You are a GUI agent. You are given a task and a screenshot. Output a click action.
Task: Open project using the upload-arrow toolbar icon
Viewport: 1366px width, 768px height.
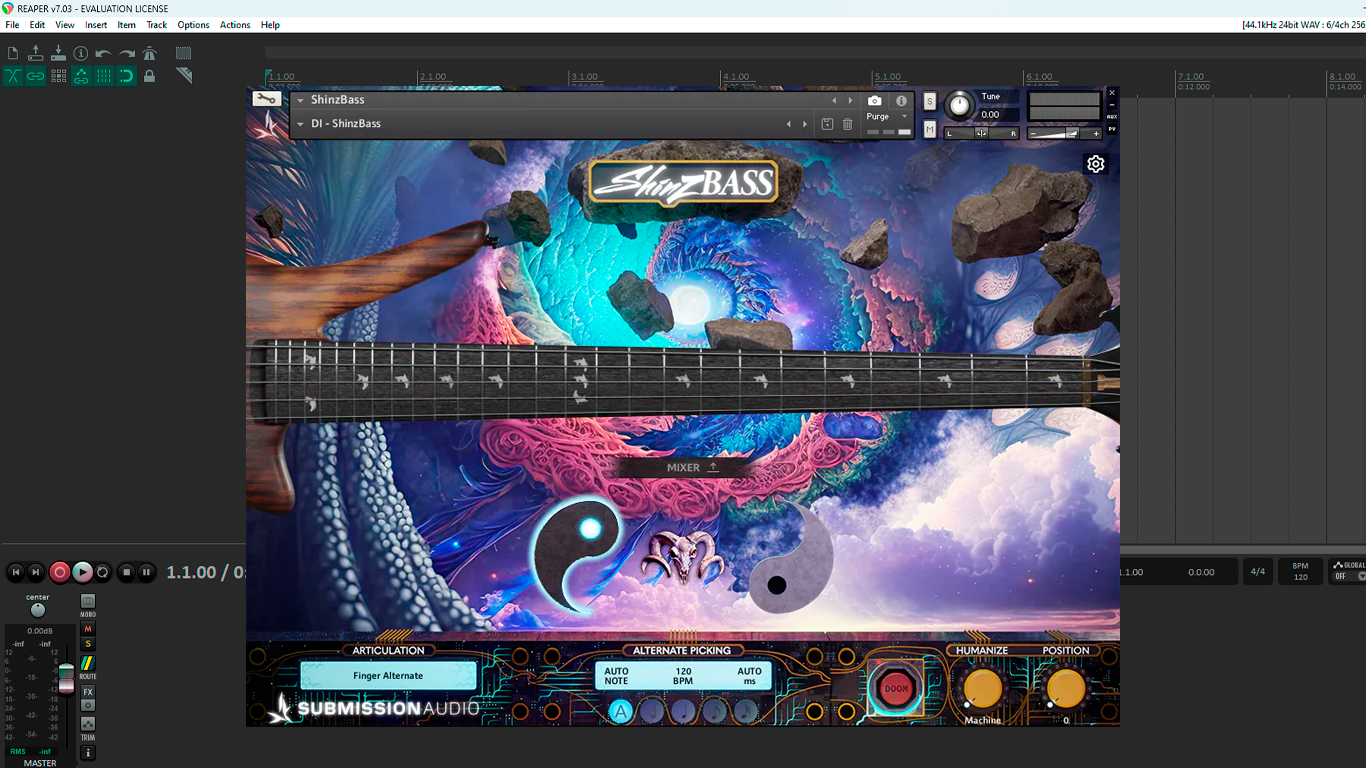pos(36,54)
